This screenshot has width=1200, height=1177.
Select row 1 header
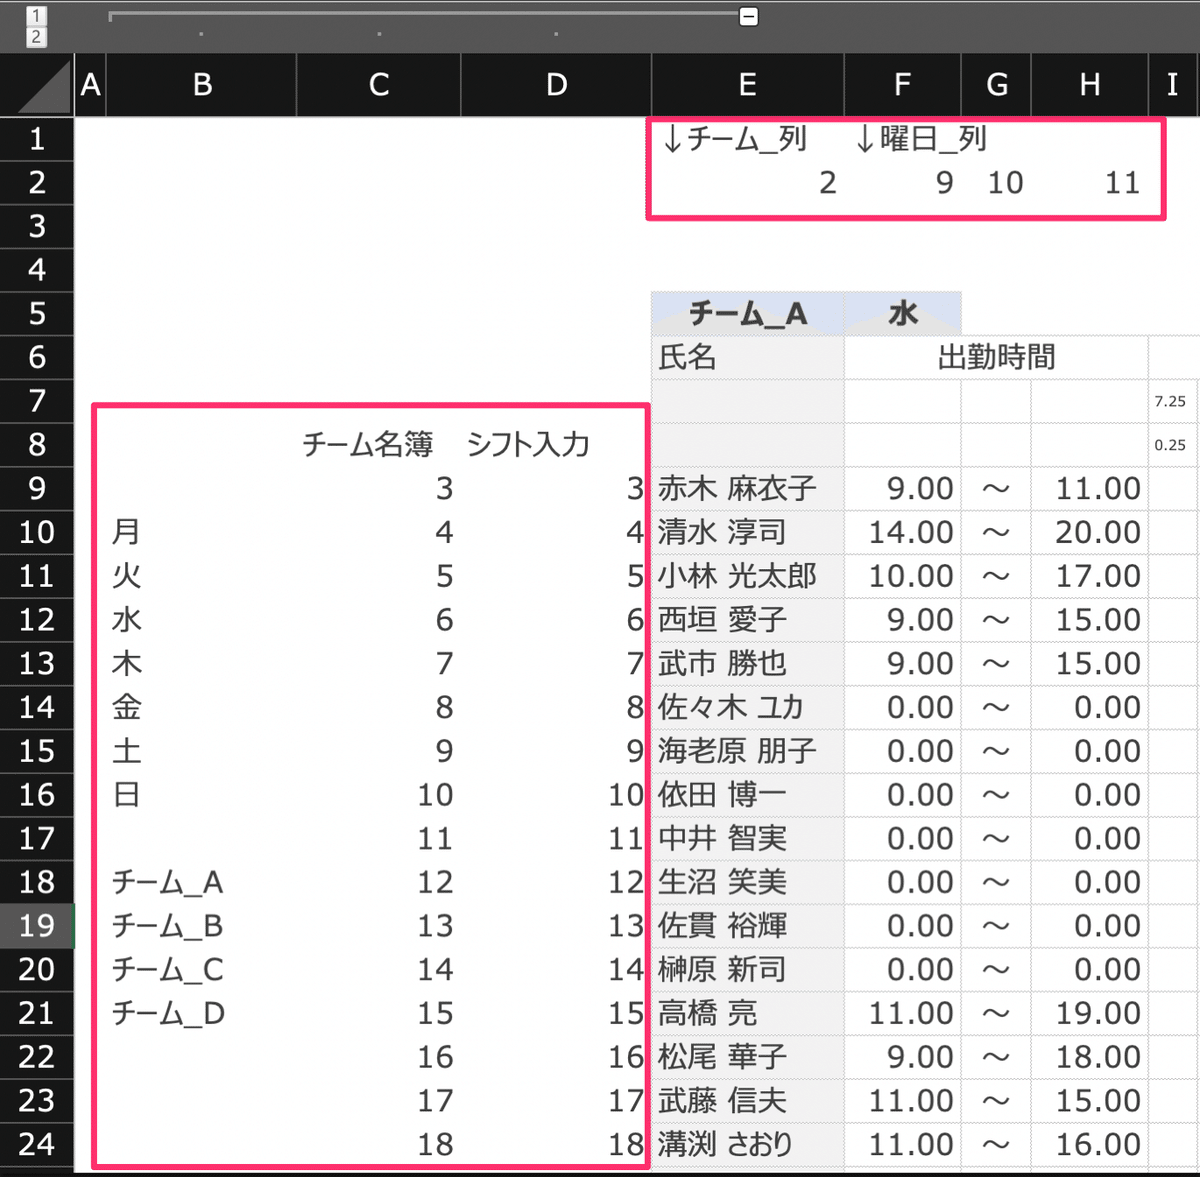click(37, 139)
